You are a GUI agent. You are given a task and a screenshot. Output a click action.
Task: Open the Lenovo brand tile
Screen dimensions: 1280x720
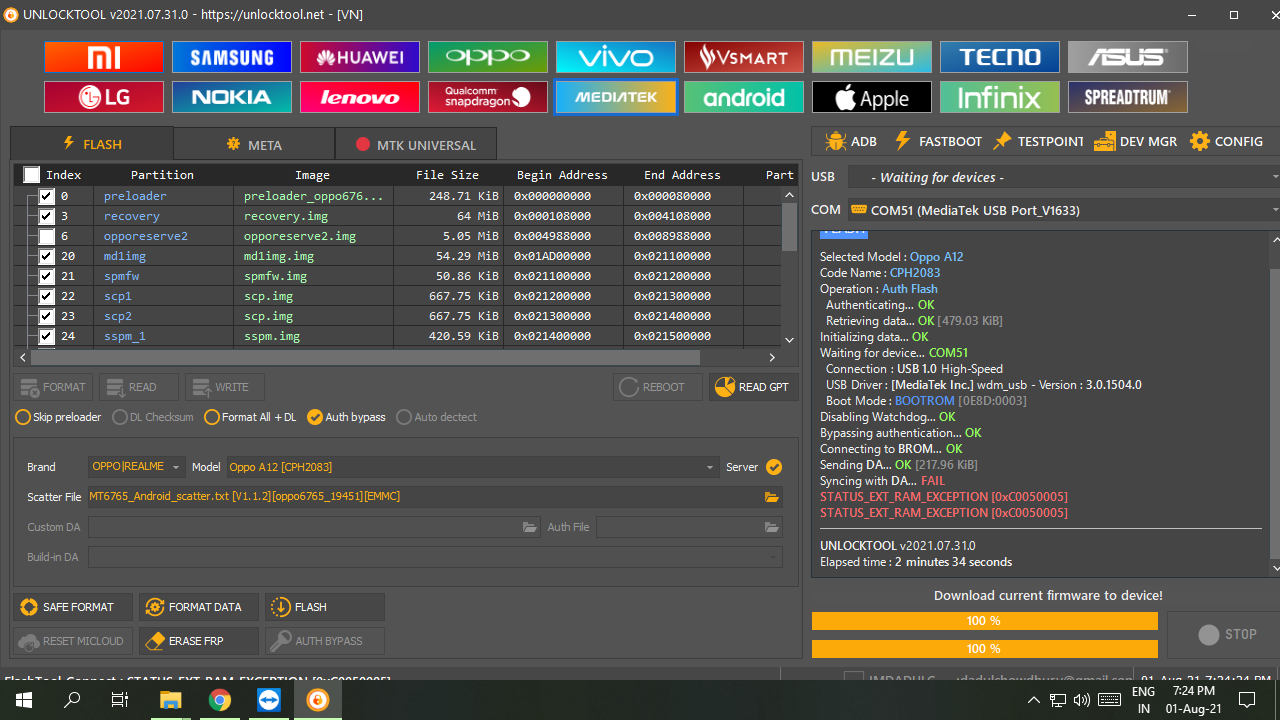tap(360, 97)
